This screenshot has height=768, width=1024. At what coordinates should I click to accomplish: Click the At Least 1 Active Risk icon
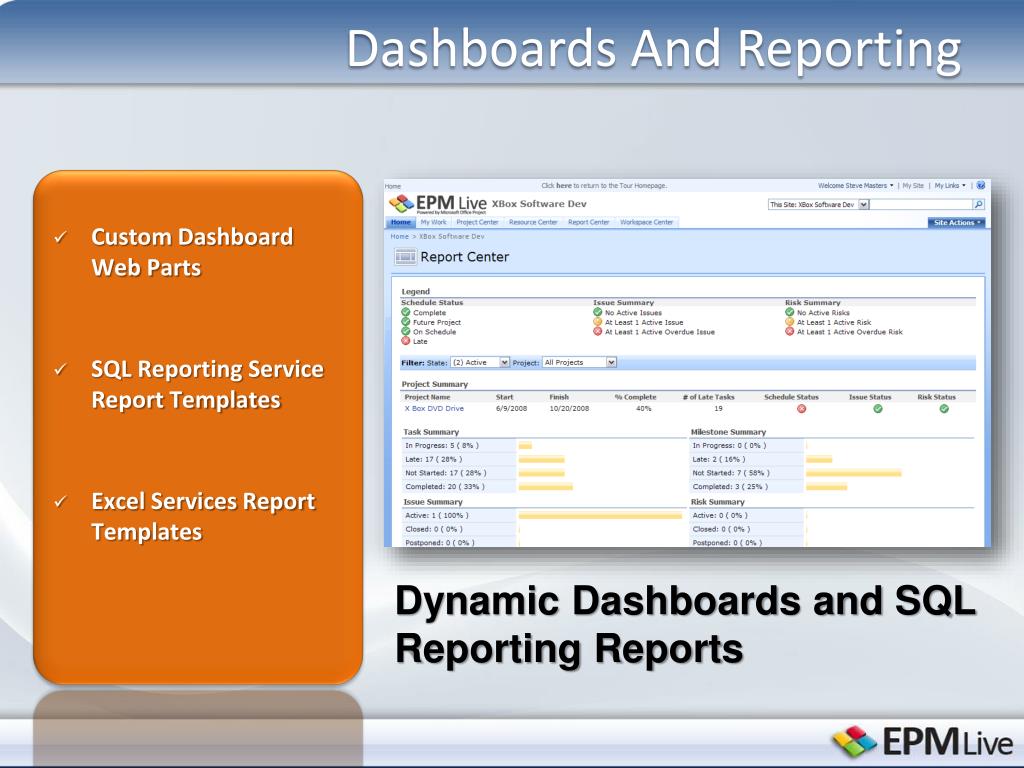tap(790, 322)
